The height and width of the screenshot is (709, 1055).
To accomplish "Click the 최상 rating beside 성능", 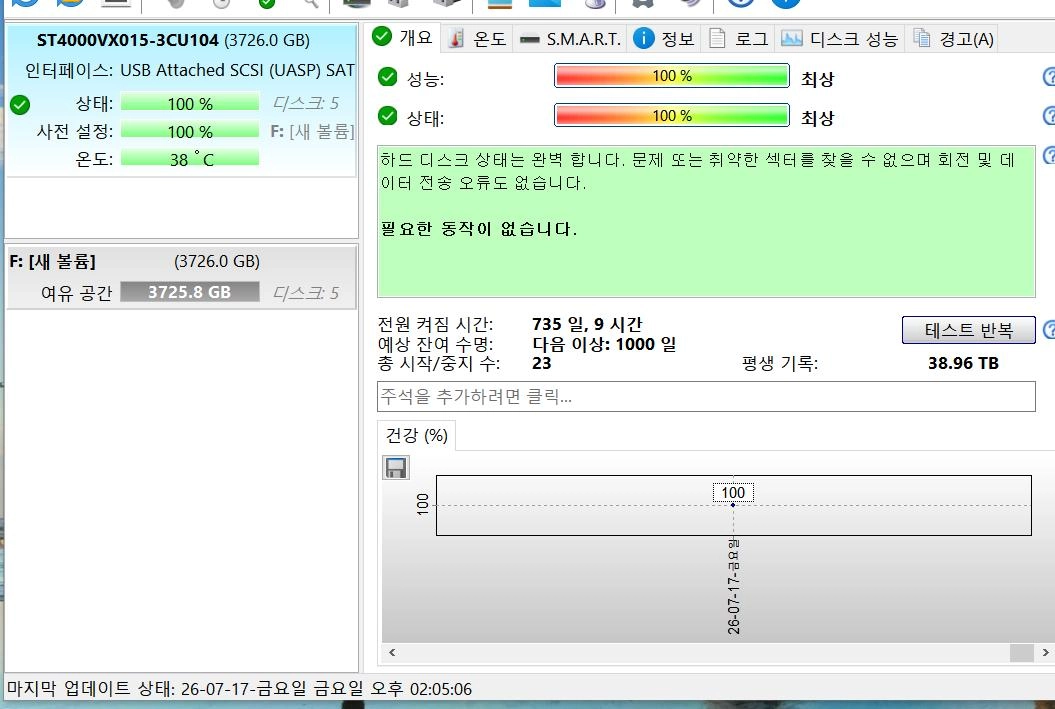I will pyautogui.click(x=817, y=79).
